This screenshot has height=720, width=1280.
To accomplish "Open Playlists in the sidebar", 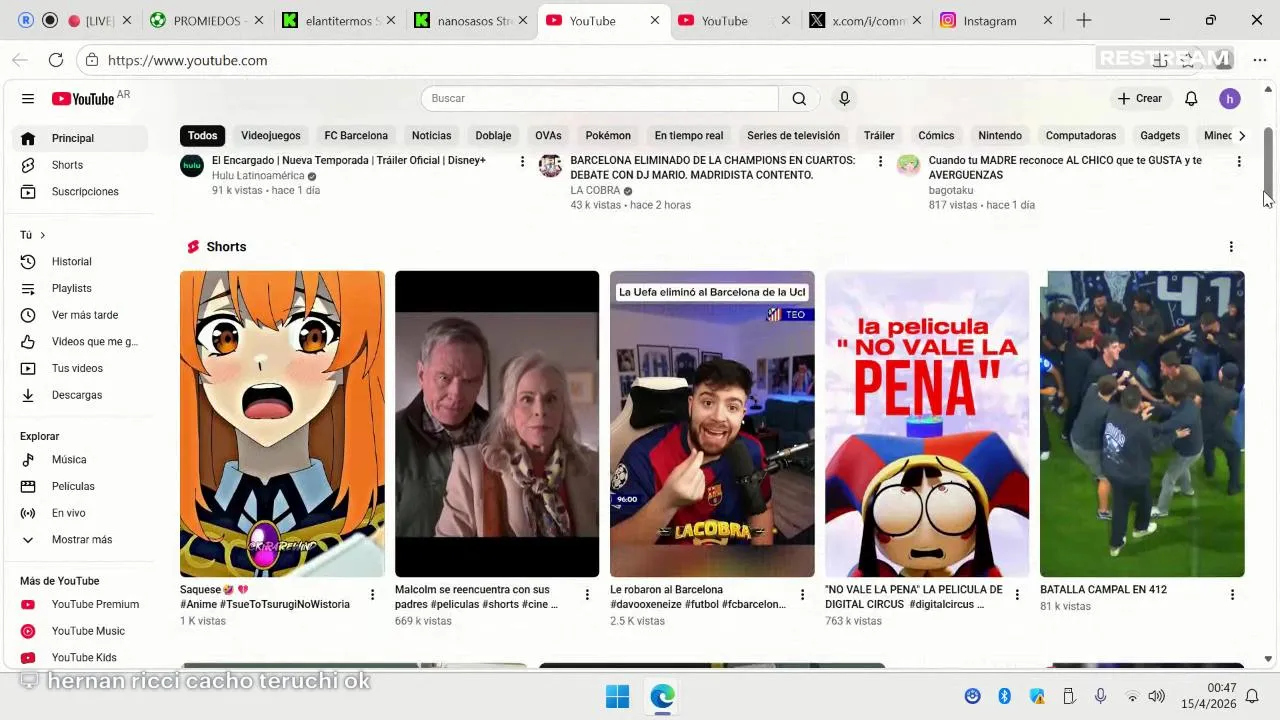I will coord(80,288).
